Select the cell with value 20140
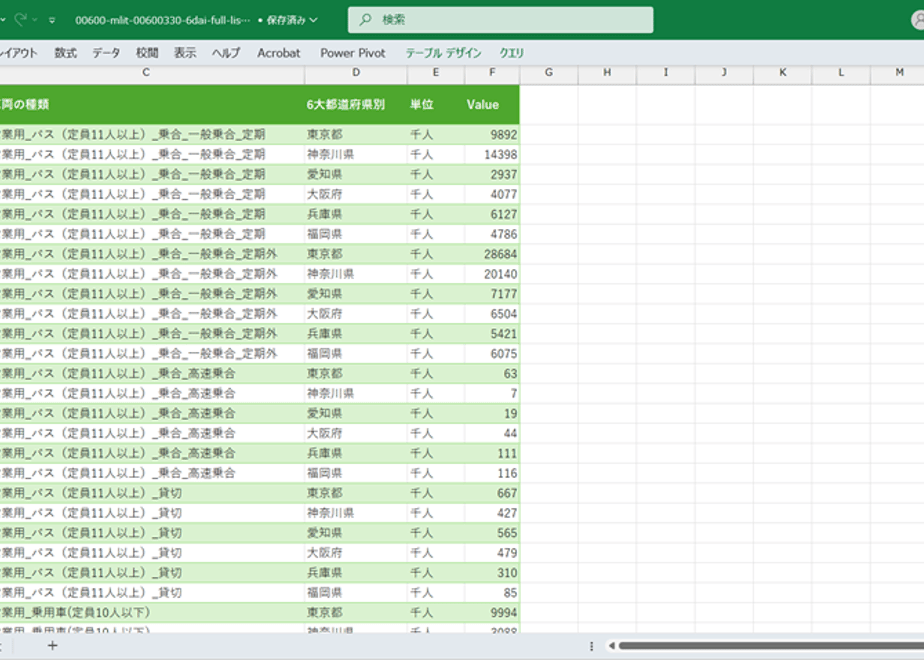The width and height of the screenshot is (924, 660). pyautogui.click(x=492, y=274)
